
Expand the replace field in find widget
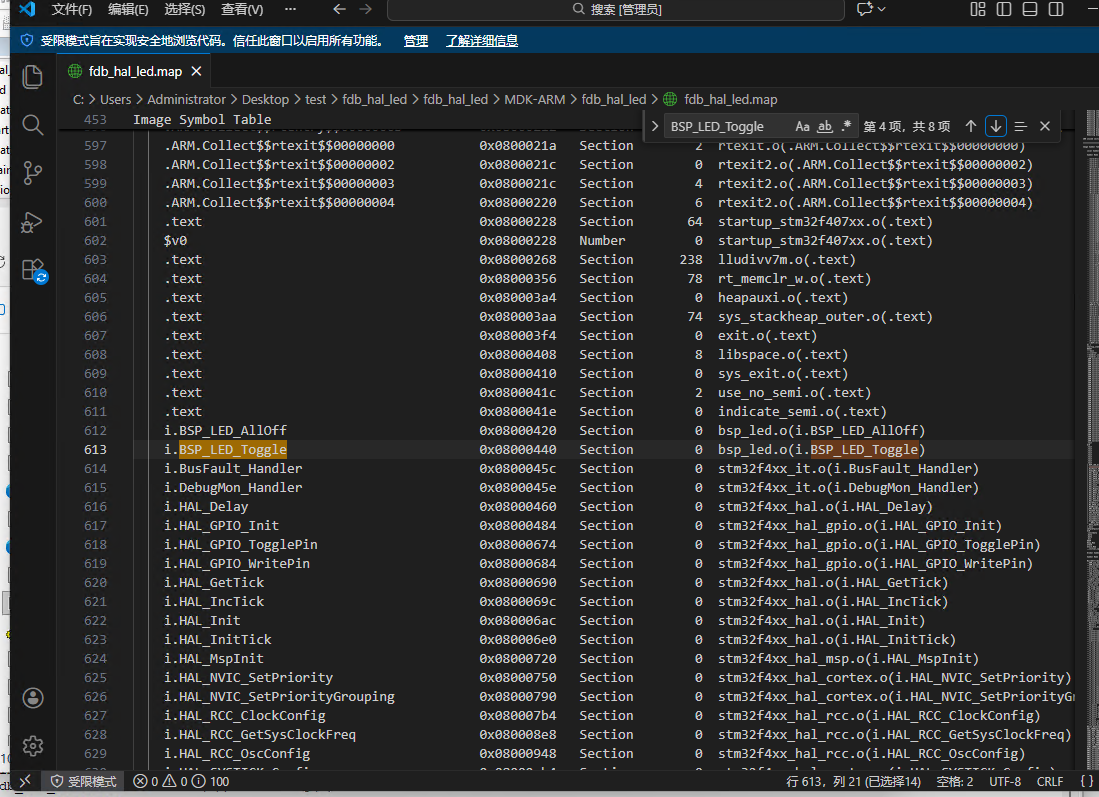pos(655,126)
